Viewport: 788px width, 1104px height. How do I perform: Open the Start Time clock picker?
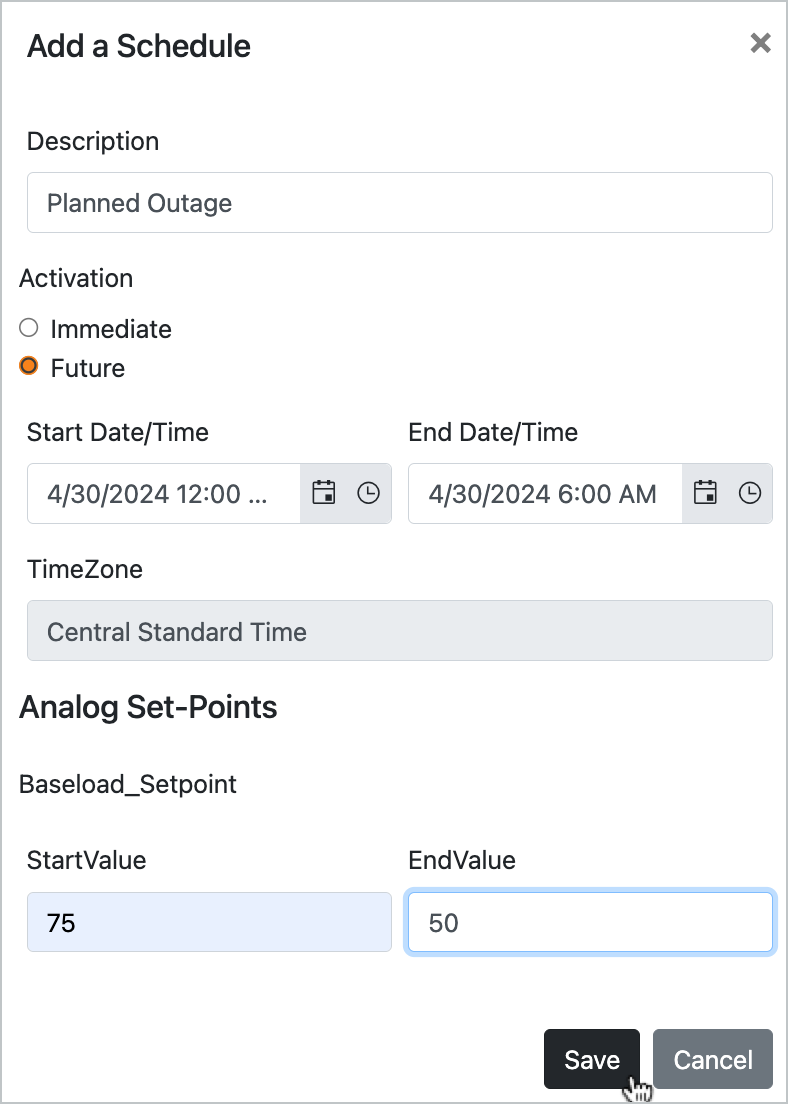coord(368,493)
